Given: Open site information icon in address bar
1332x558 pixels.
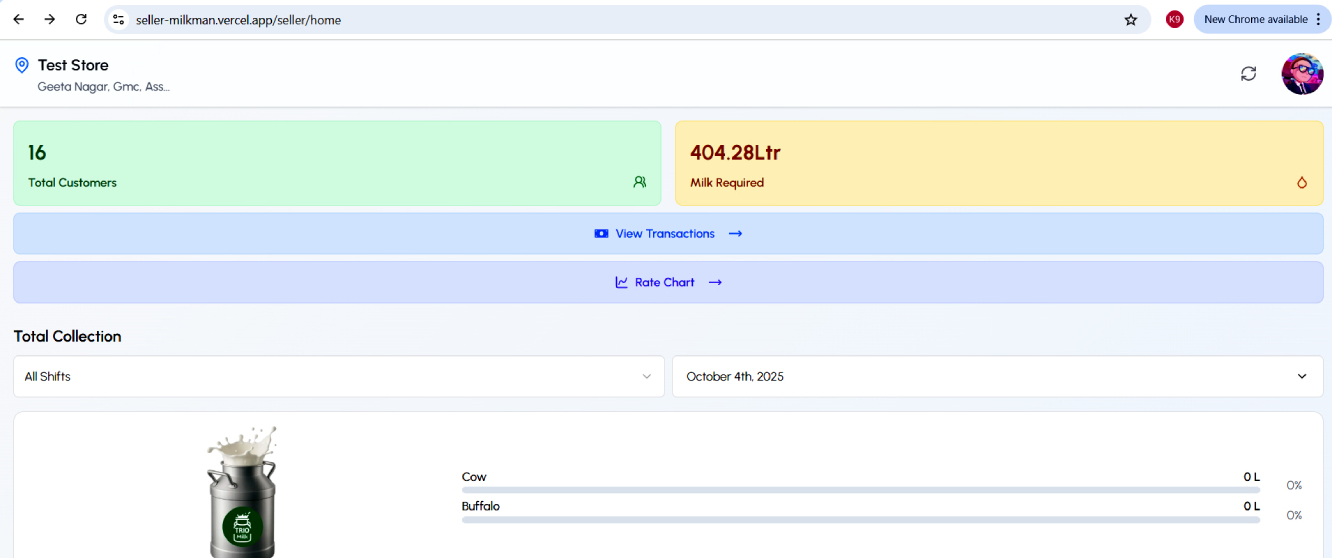Looking at the screenshot, I should [119, 19].
